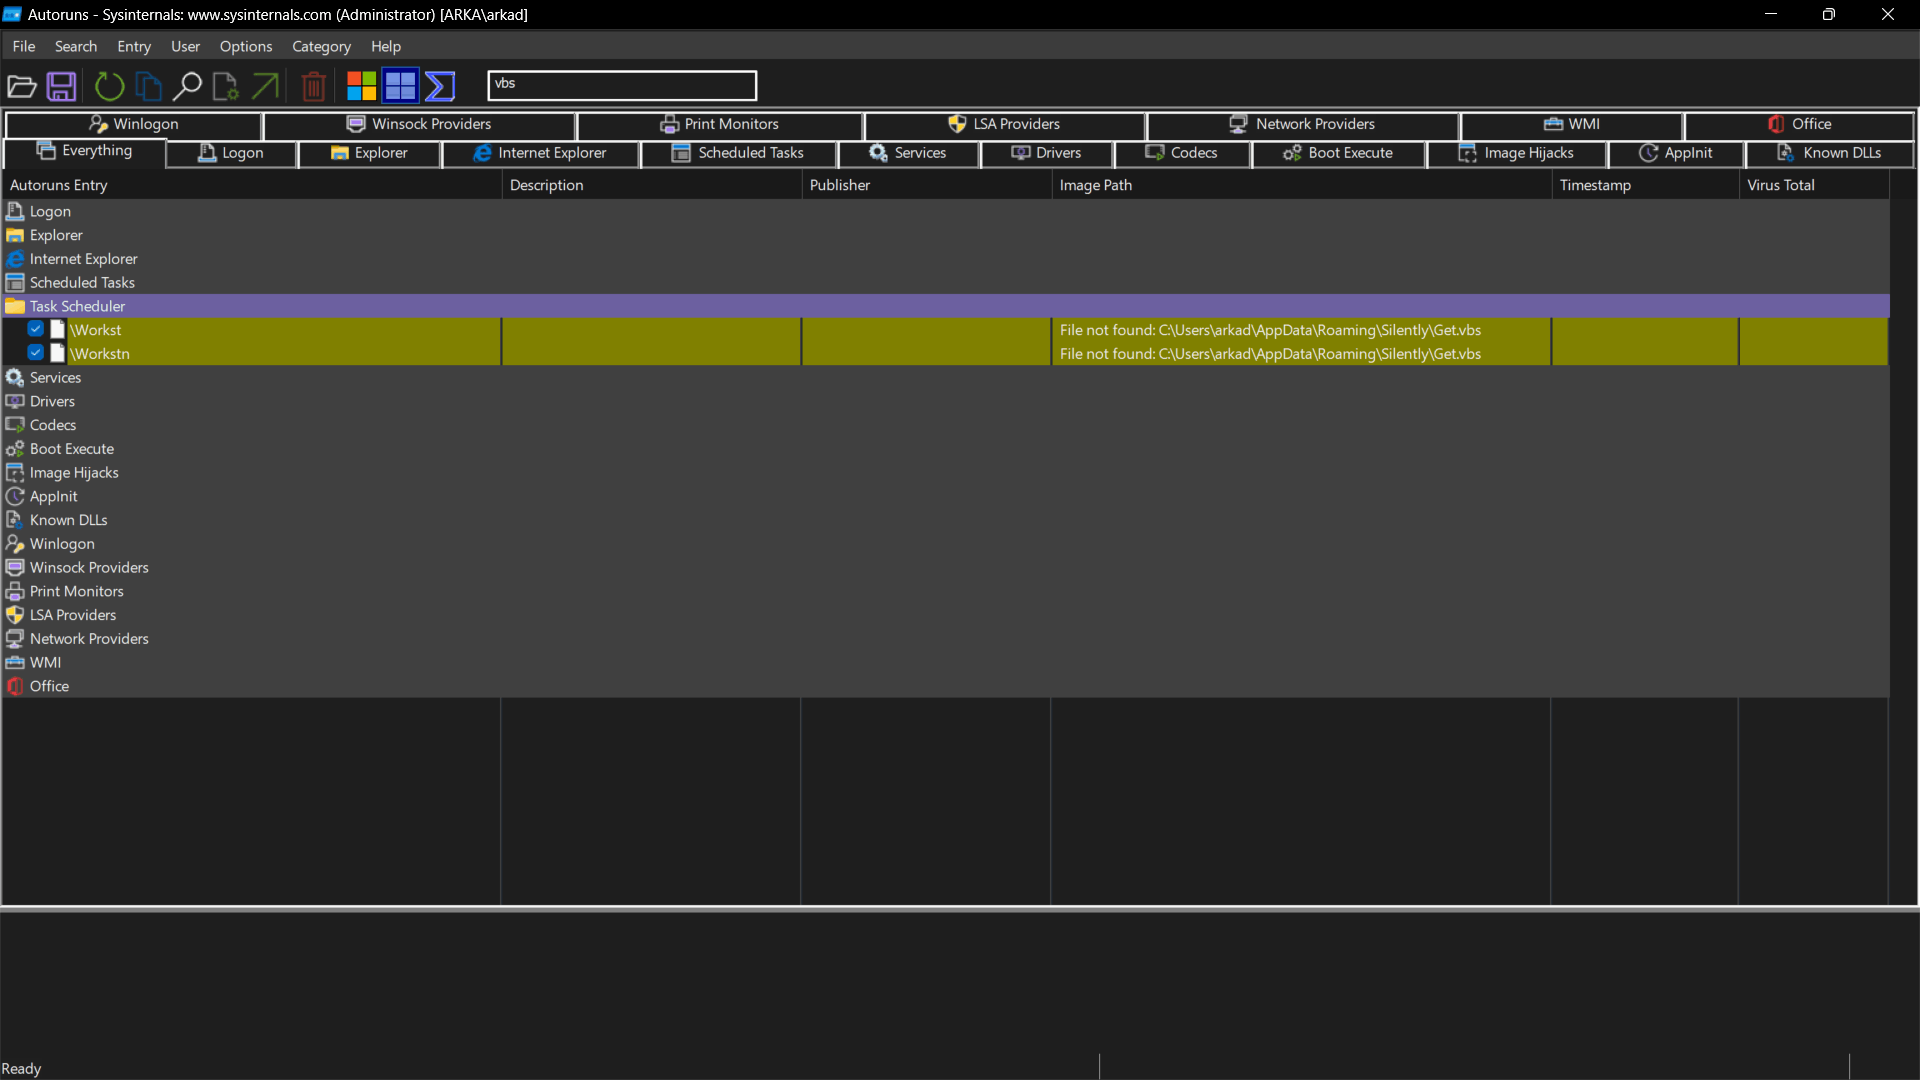Viewport: 1920px width, 1080px height.
Task: Switch to the Logon tab
Action: coord(231,153)
